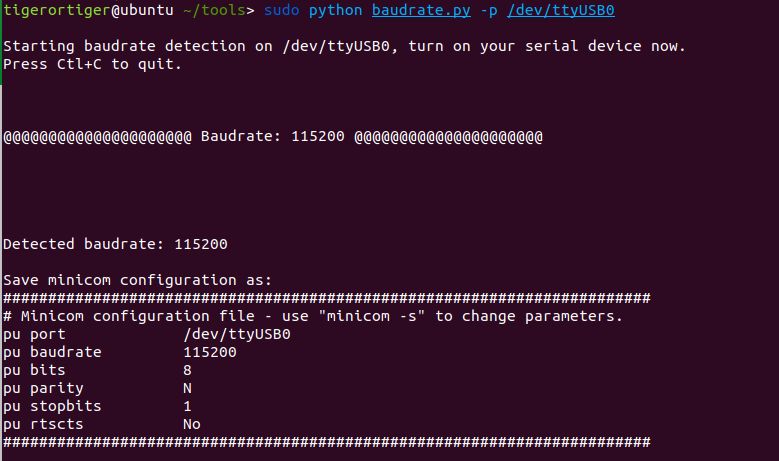Click the 'minicom -s' quoted text
Image resolution: width=779 pixels, height=461 pixels.
[376, 316]
